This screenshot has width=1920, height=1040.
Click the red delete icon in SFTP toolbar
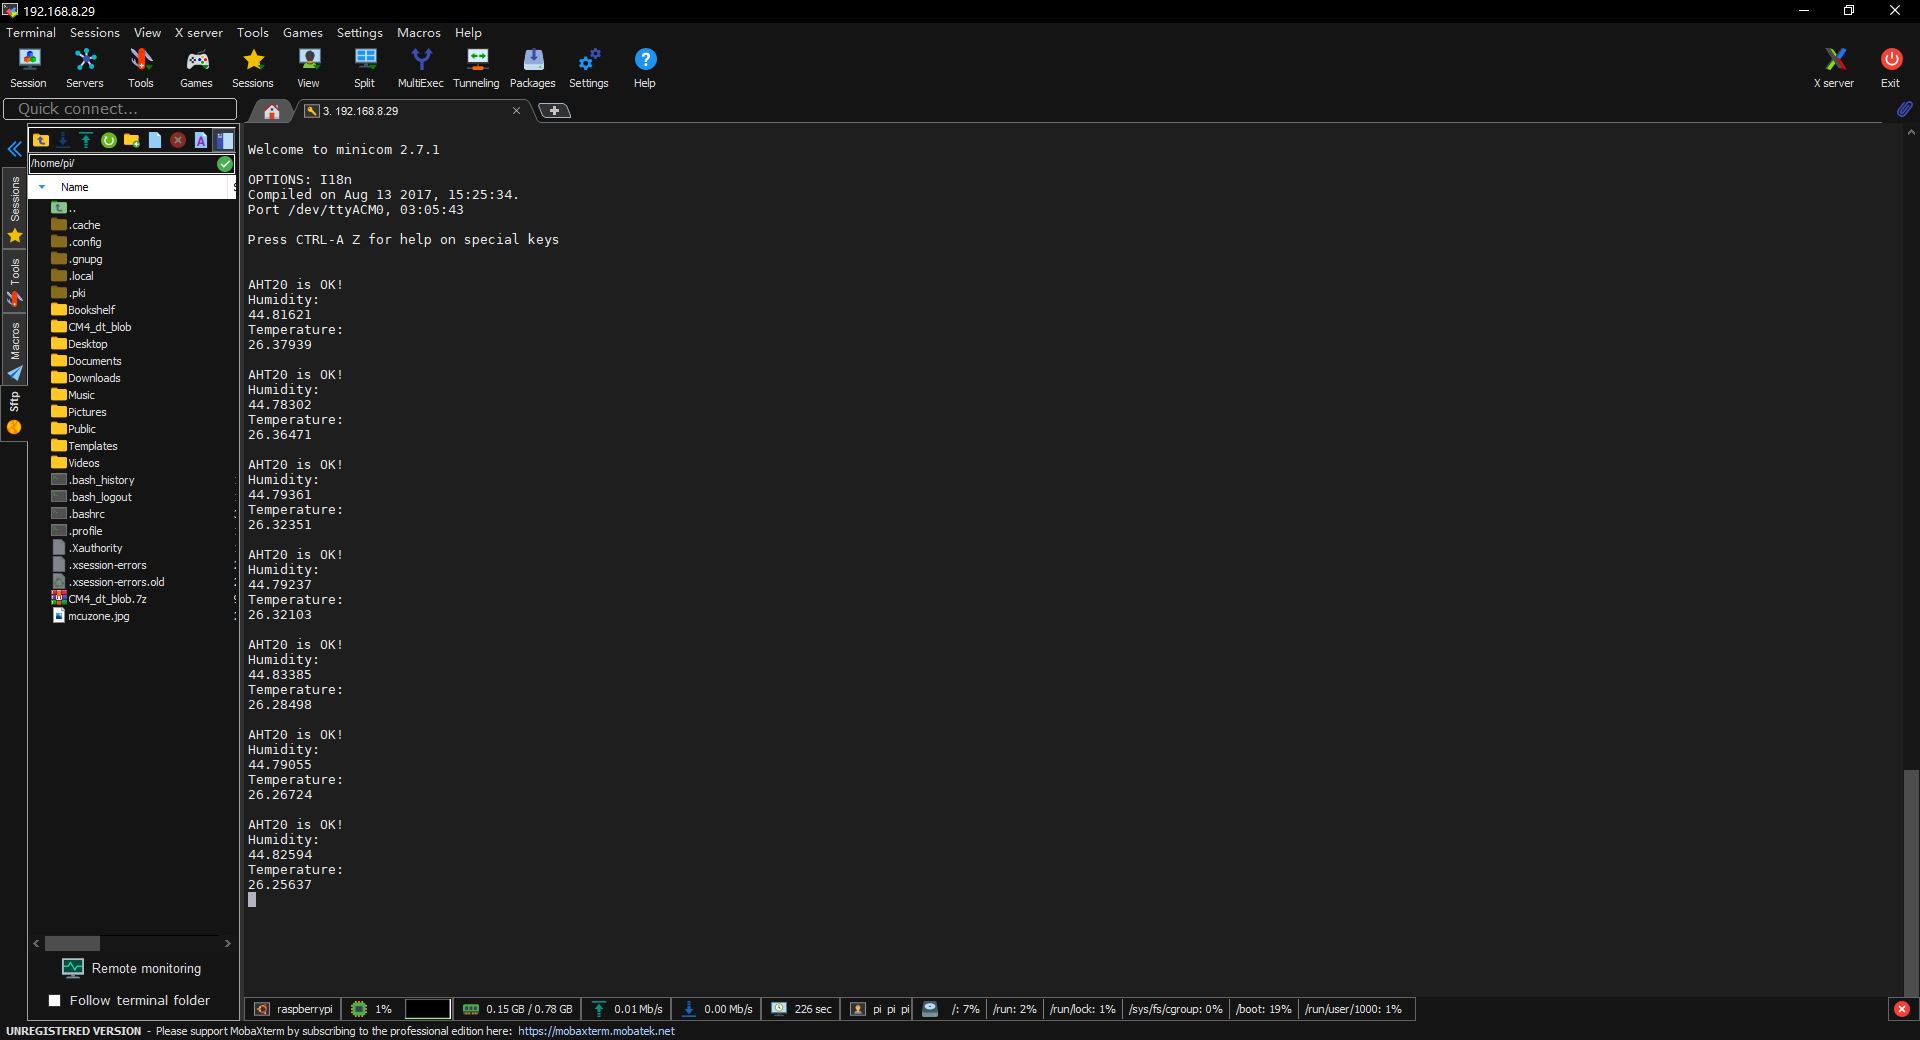[x=178, y=140]
